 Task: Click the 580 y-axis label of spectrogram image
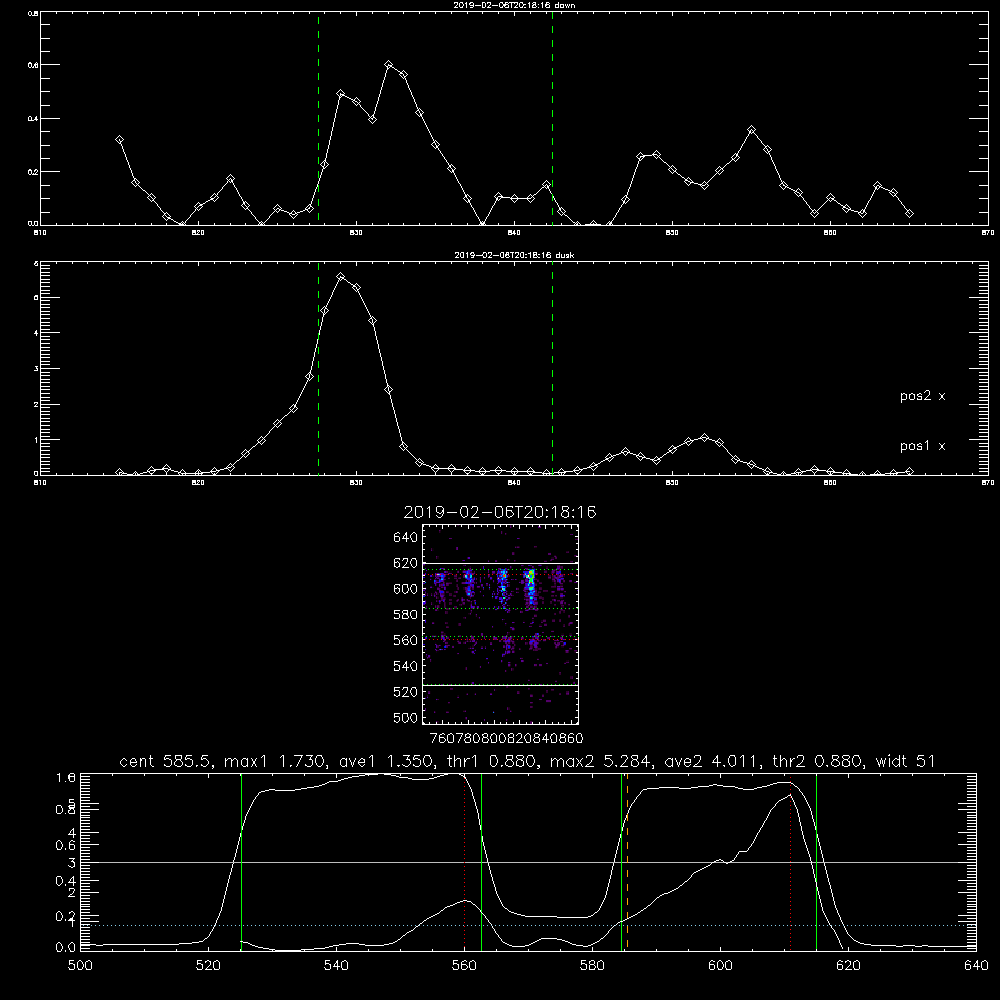tap(406, 615)
